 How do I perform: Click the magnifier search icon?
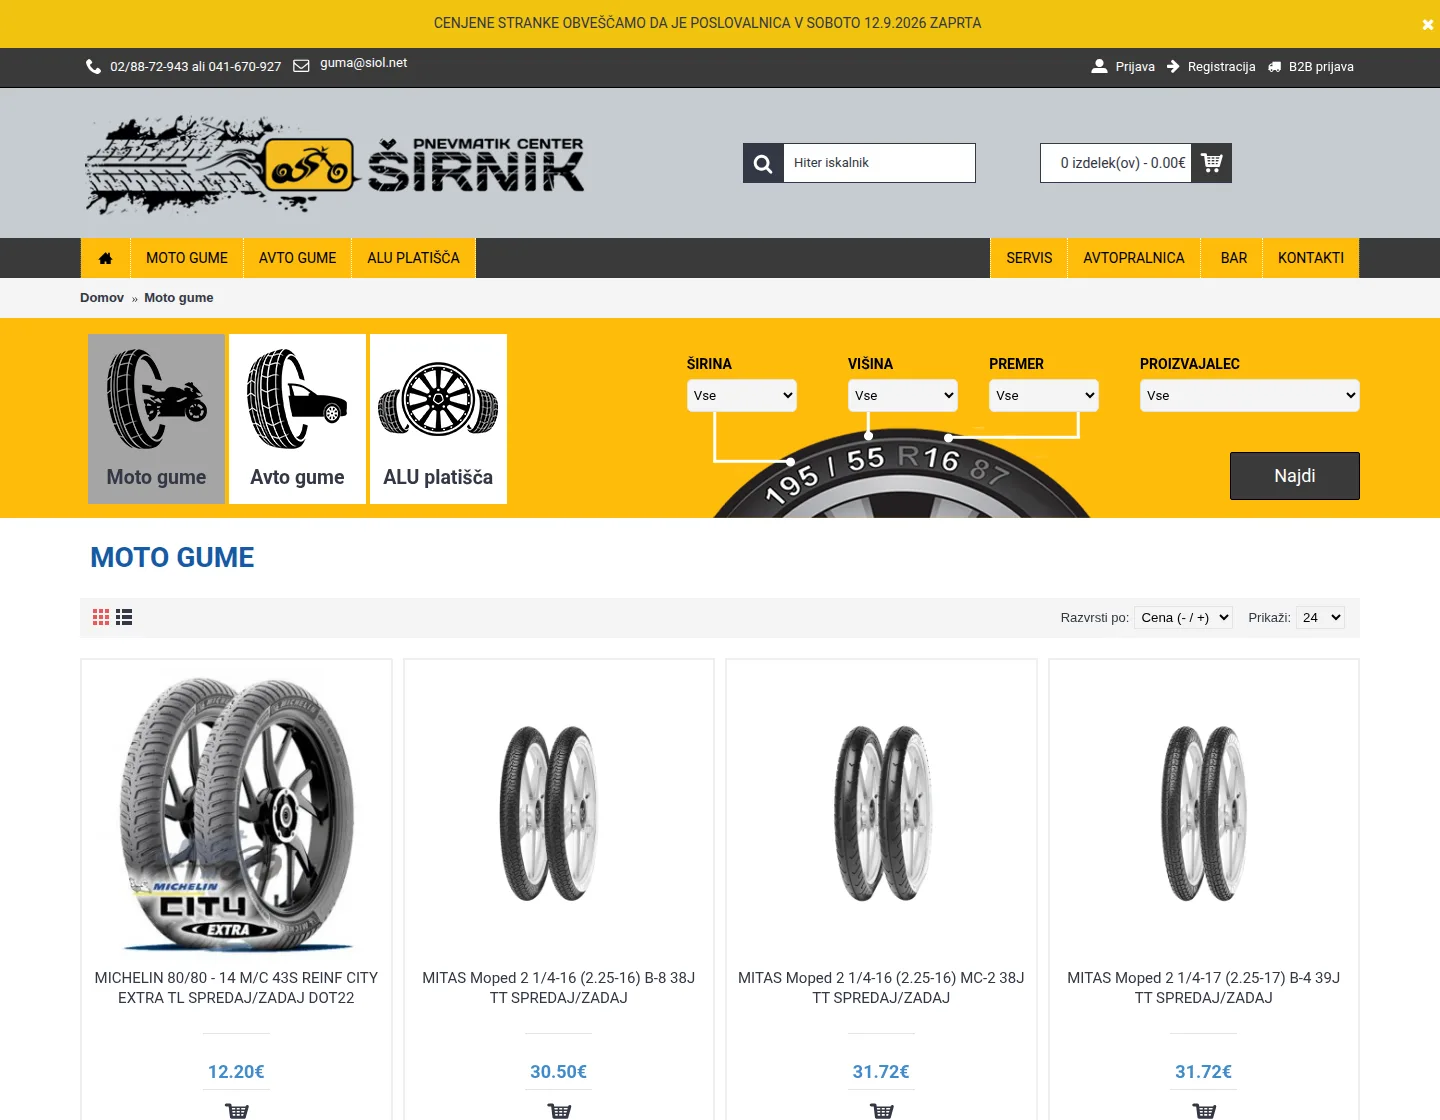click(763, 163)
